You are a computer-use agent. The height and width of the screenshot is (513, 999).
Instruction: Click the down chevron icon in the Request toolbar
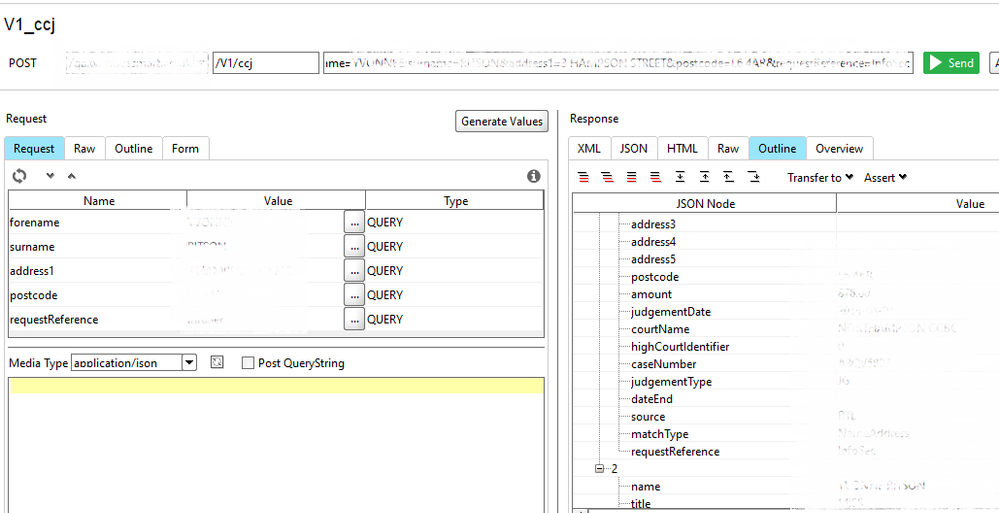pos(50,176)
